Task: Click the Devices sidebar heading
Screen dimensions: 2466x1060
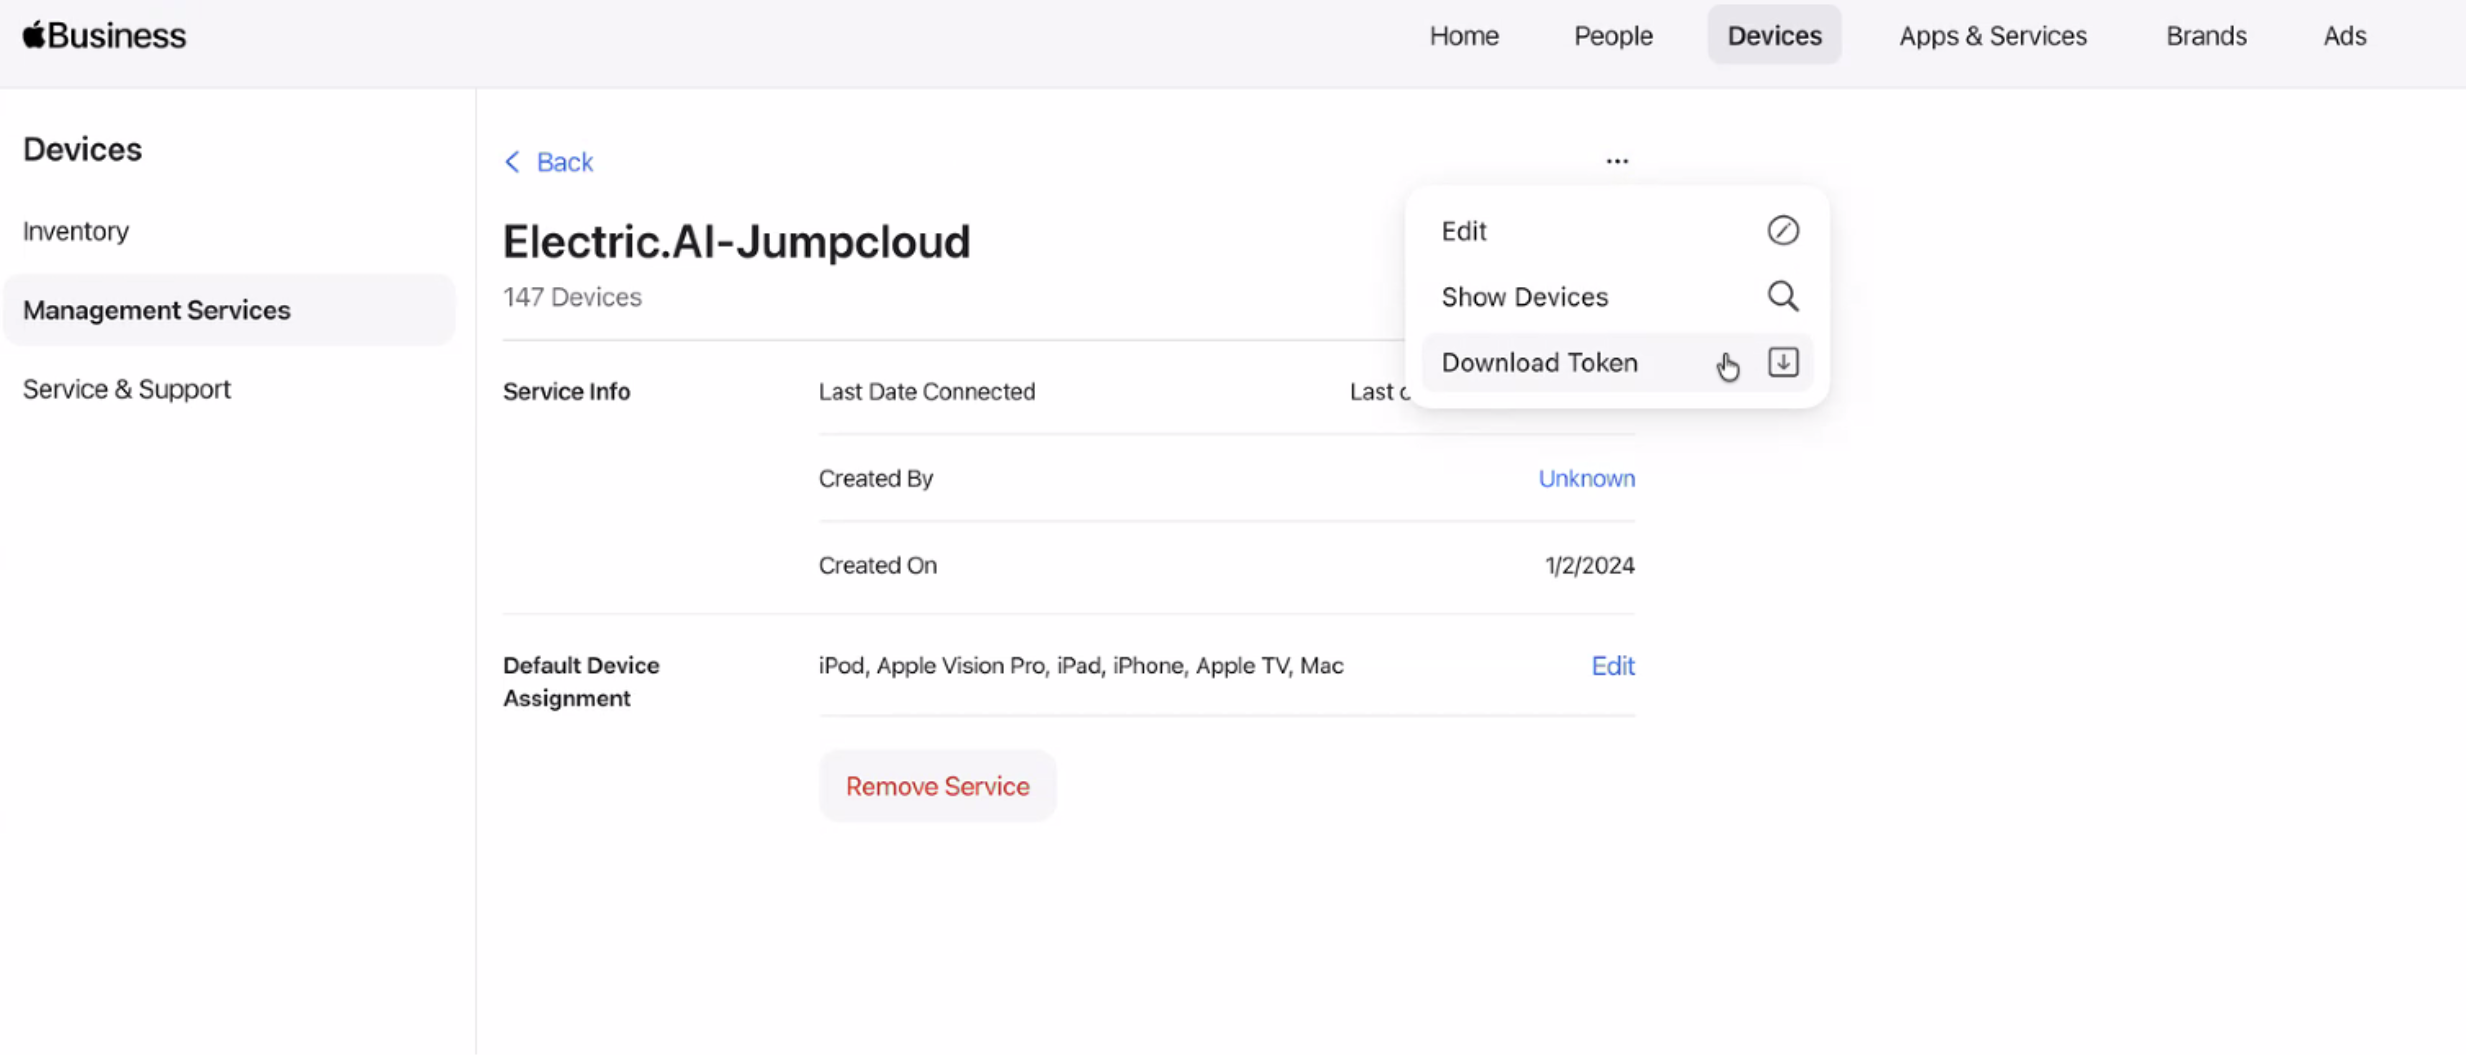Action: pos(82,150)
